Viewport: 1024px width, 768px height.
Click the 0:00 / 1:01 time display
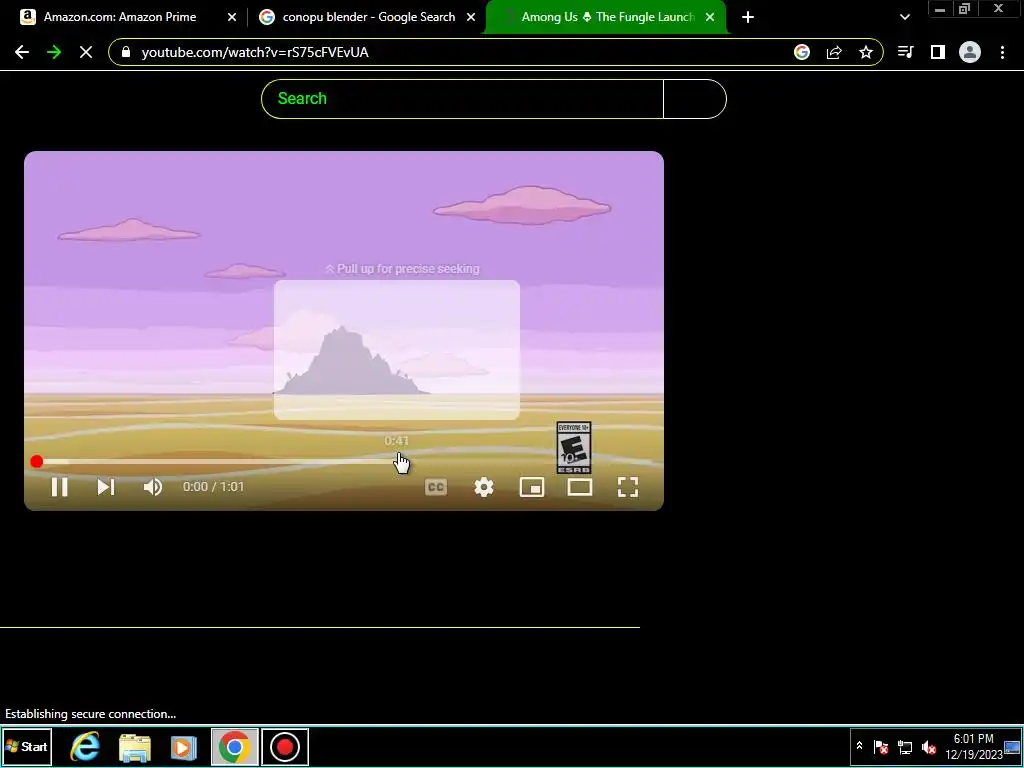(214, 487)
